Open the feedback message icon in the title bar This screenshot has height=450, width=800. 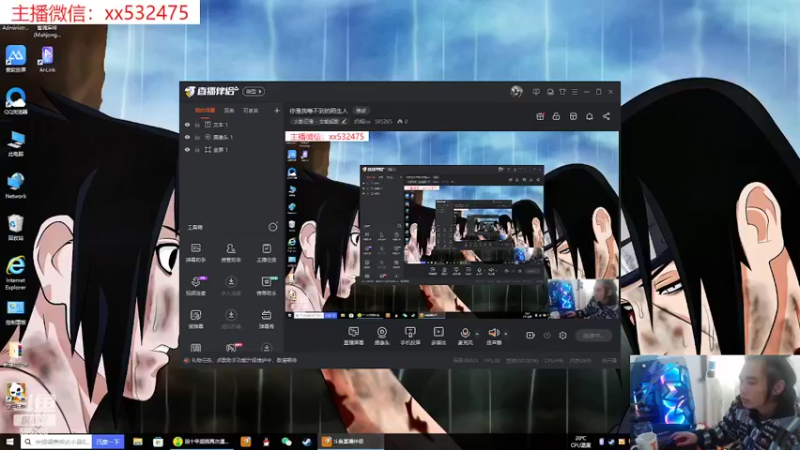pyautogui.click(x=536, y=92)
